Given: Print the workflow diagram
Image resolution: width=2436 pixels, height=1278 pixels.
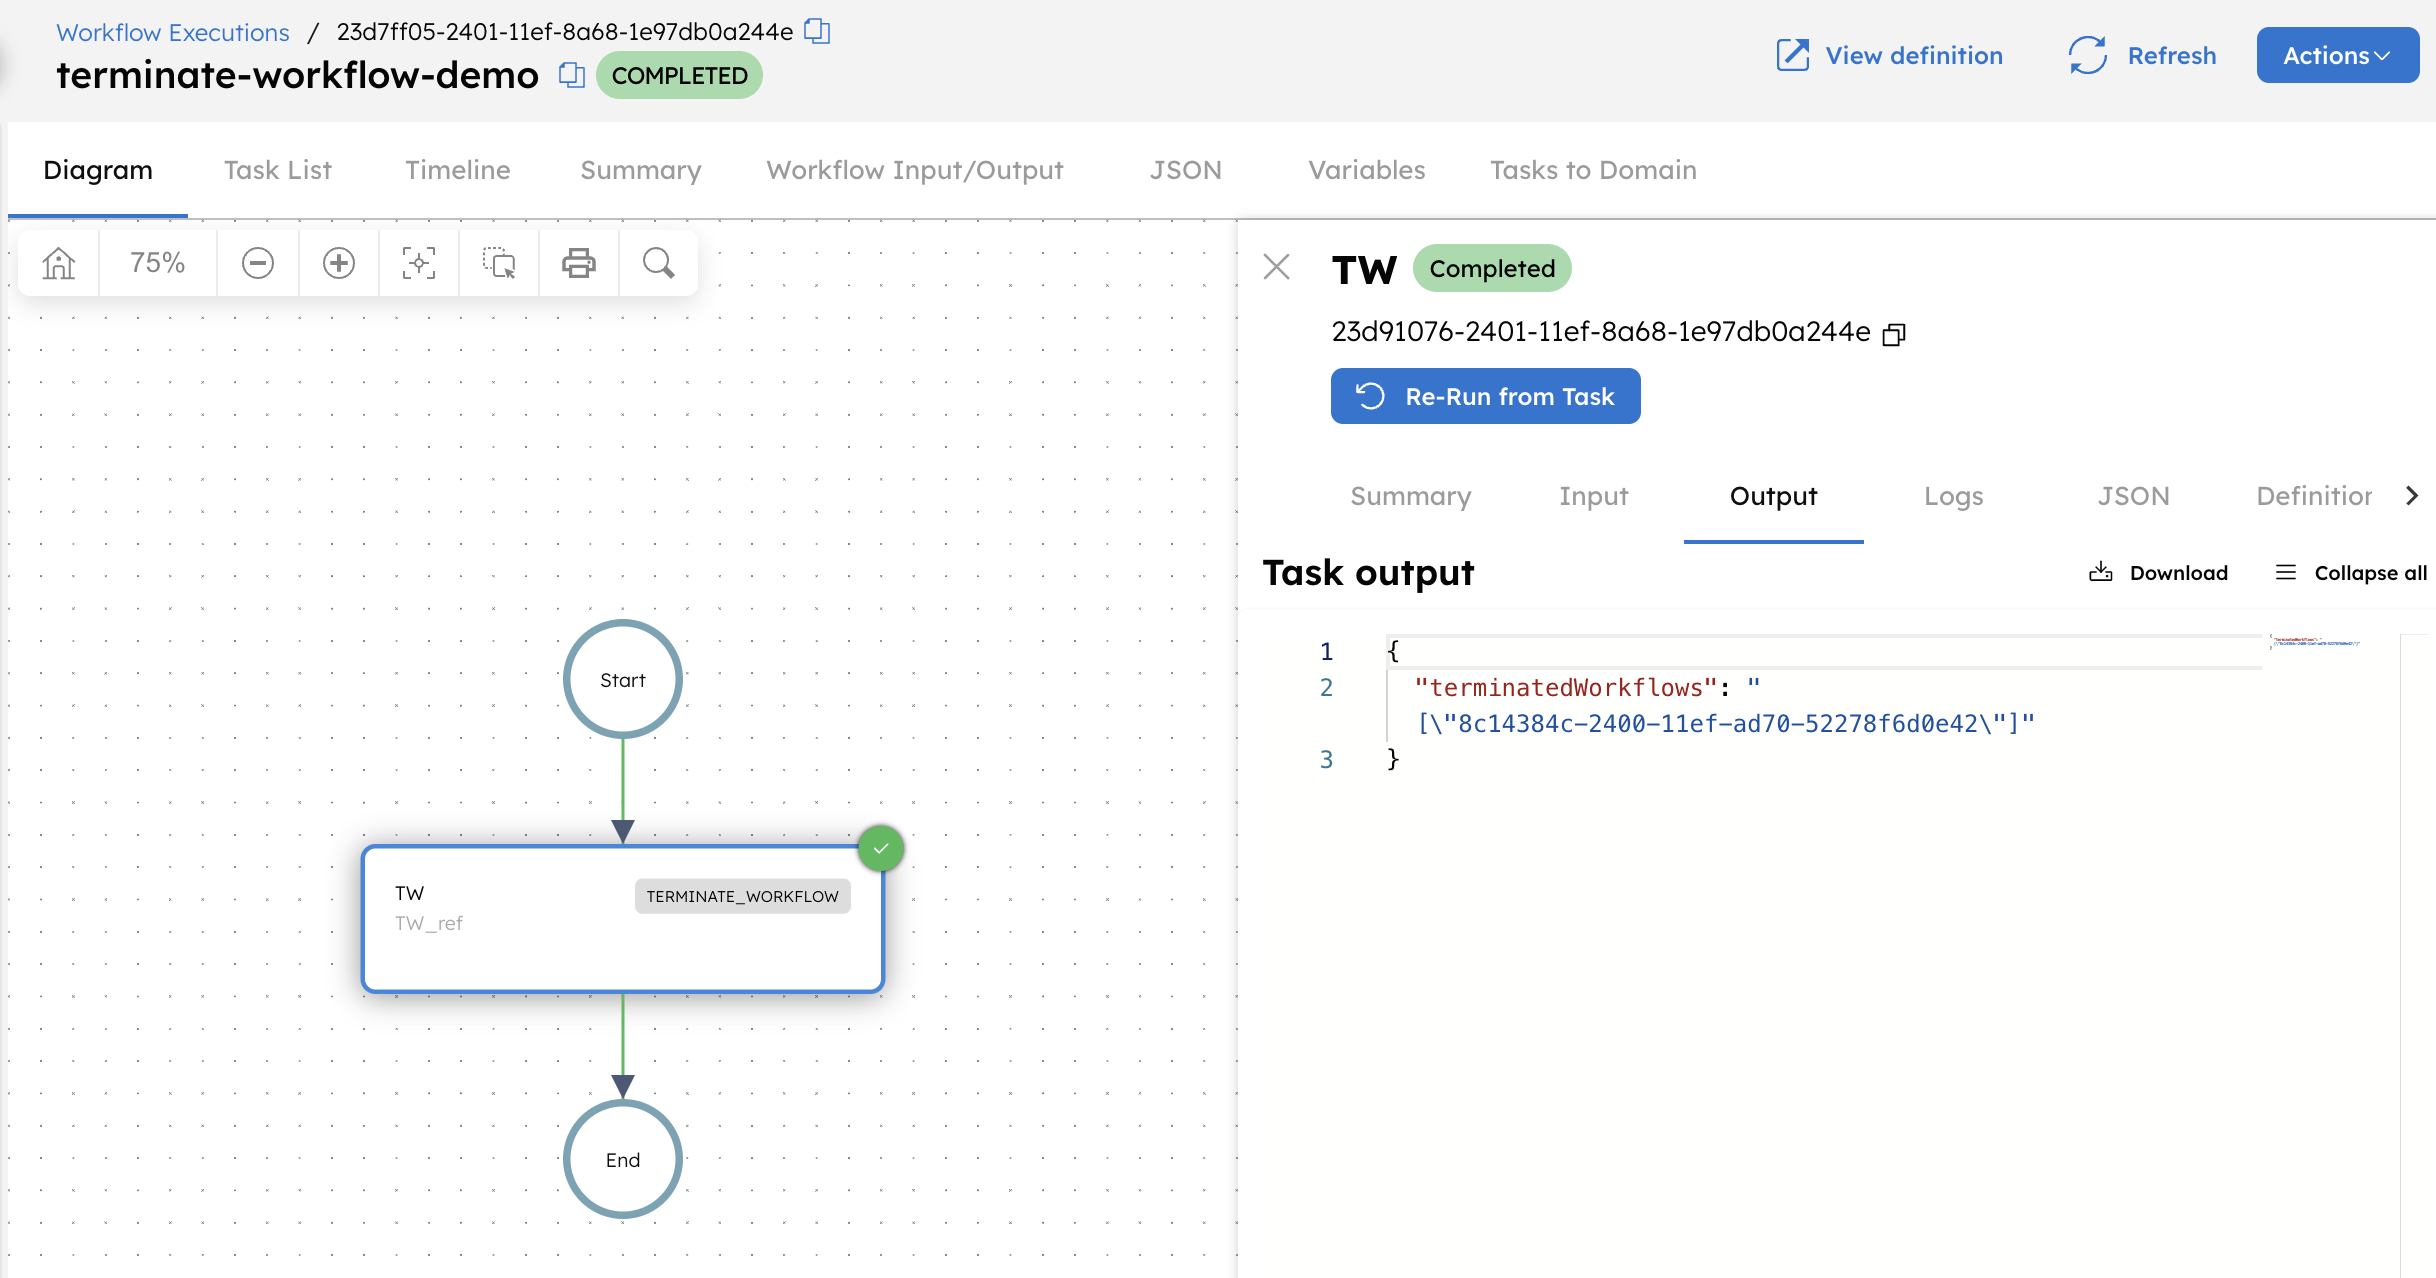Looking at the screenshot, I should click(579, 263).
